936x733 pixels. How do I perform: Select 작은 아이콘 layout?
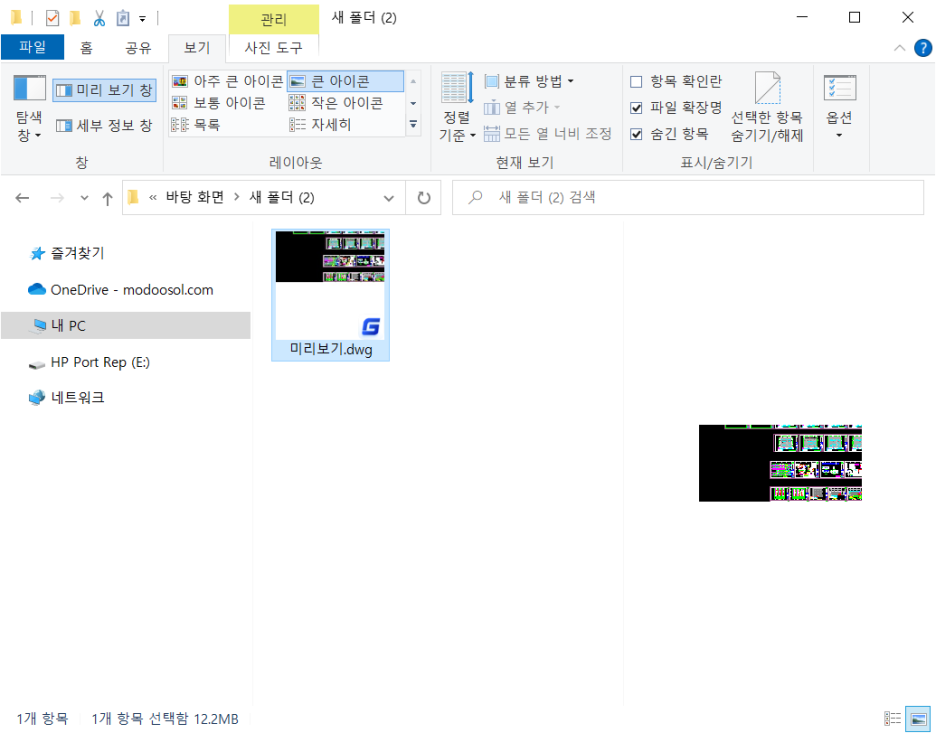coord(336,103)
